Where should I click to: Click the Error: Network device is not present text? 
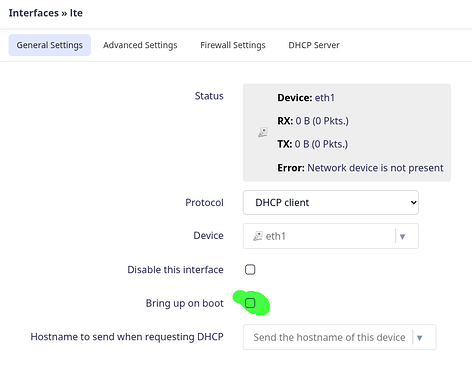360,168
